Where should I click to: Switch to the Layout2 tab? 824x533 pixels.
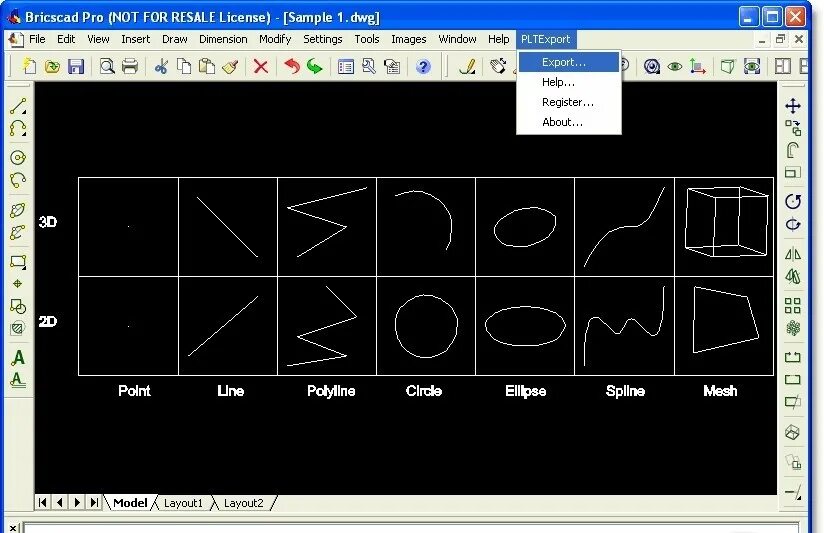pos(243,503)
